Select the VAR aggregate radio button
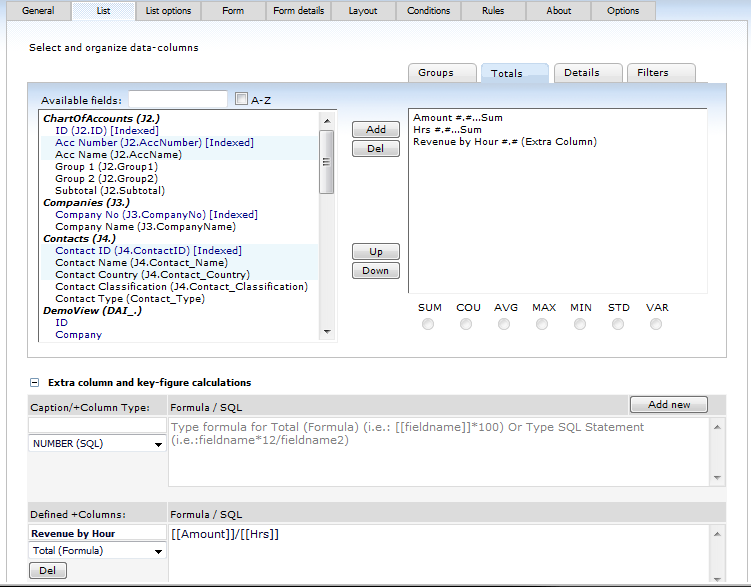This screenshot has height=587, width=751. point(656,324)
